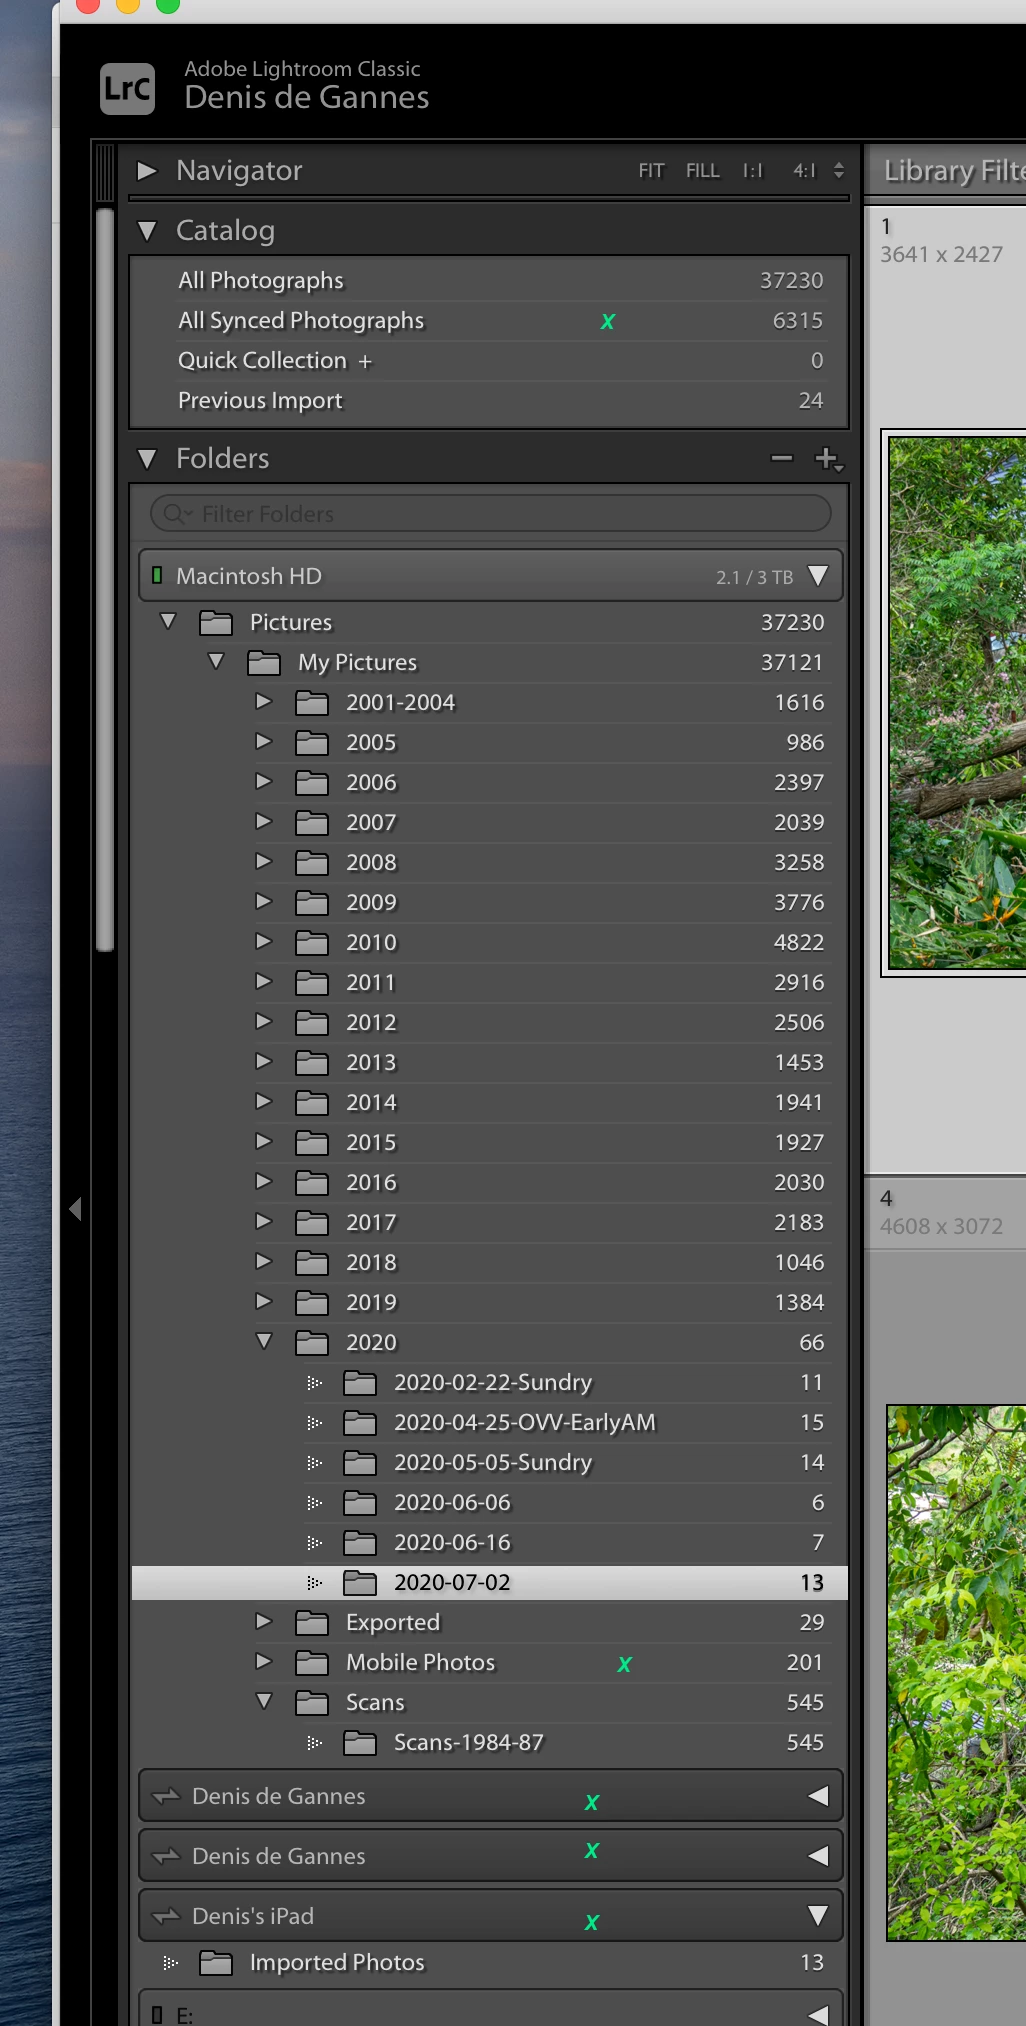Open folder 2020-04-25-OVV-EarlyAM

click(489, 1423)
